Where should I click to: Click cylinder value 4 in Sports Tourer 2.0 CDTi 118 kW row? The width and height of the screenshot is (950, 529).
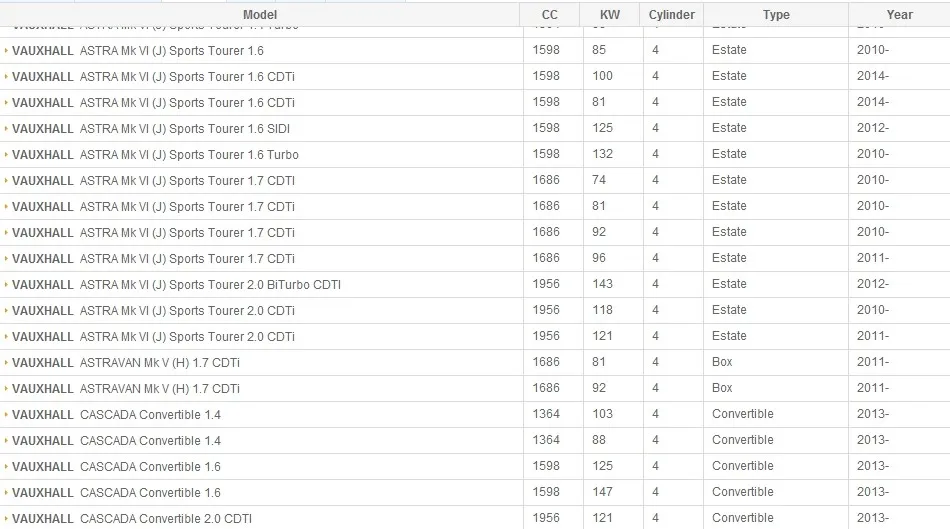pyautogui.click(x=655, y=310)
